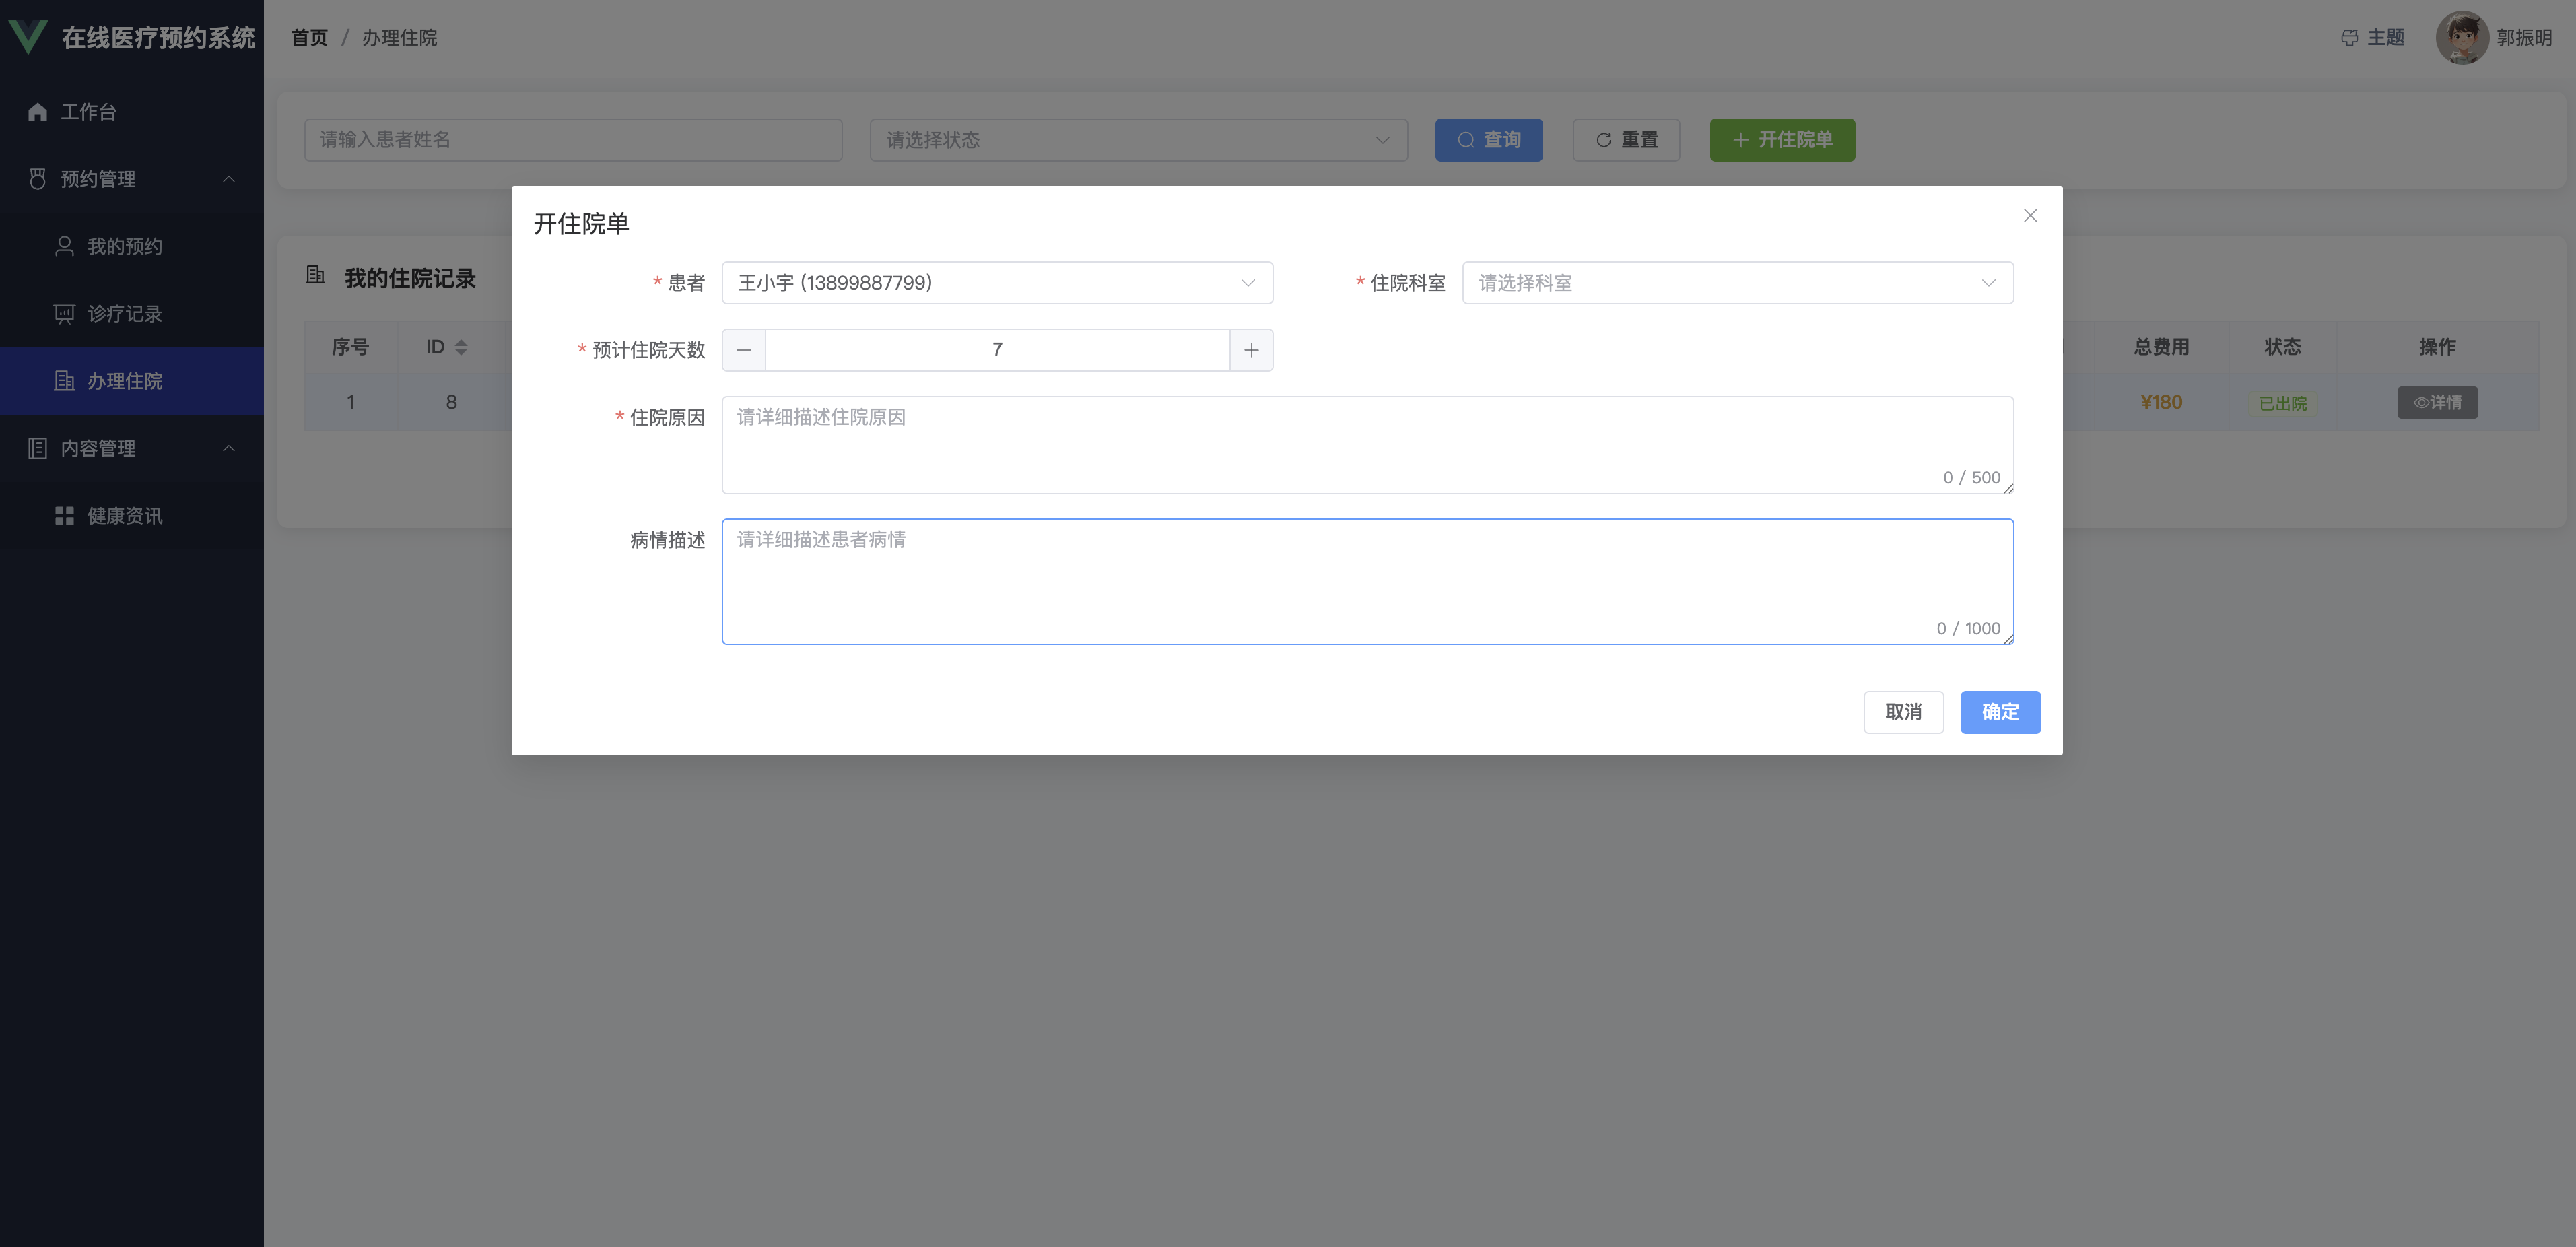Viewport: 2576px width, 1247px height.
Task: Click the minus icon to decrease hospitalization days
Action: tap(743, 350)
